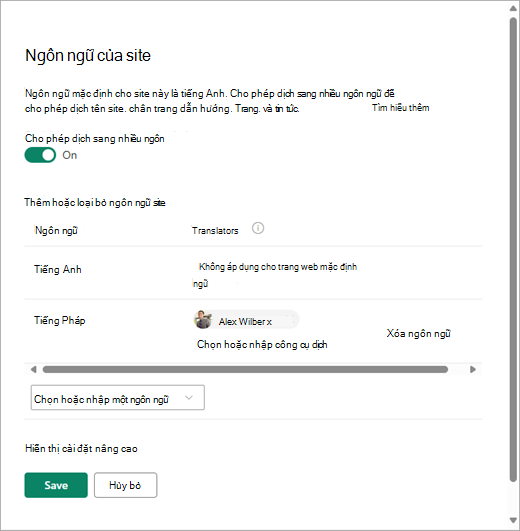This screenshot has height=531, width=520.
Task: Click the 'Translators' column header
Action: 215,231
